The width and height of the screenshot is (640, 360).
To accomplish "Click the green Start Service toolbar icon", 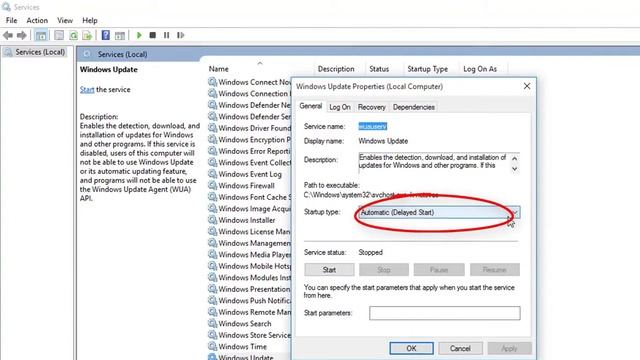I will click(139, 36).
